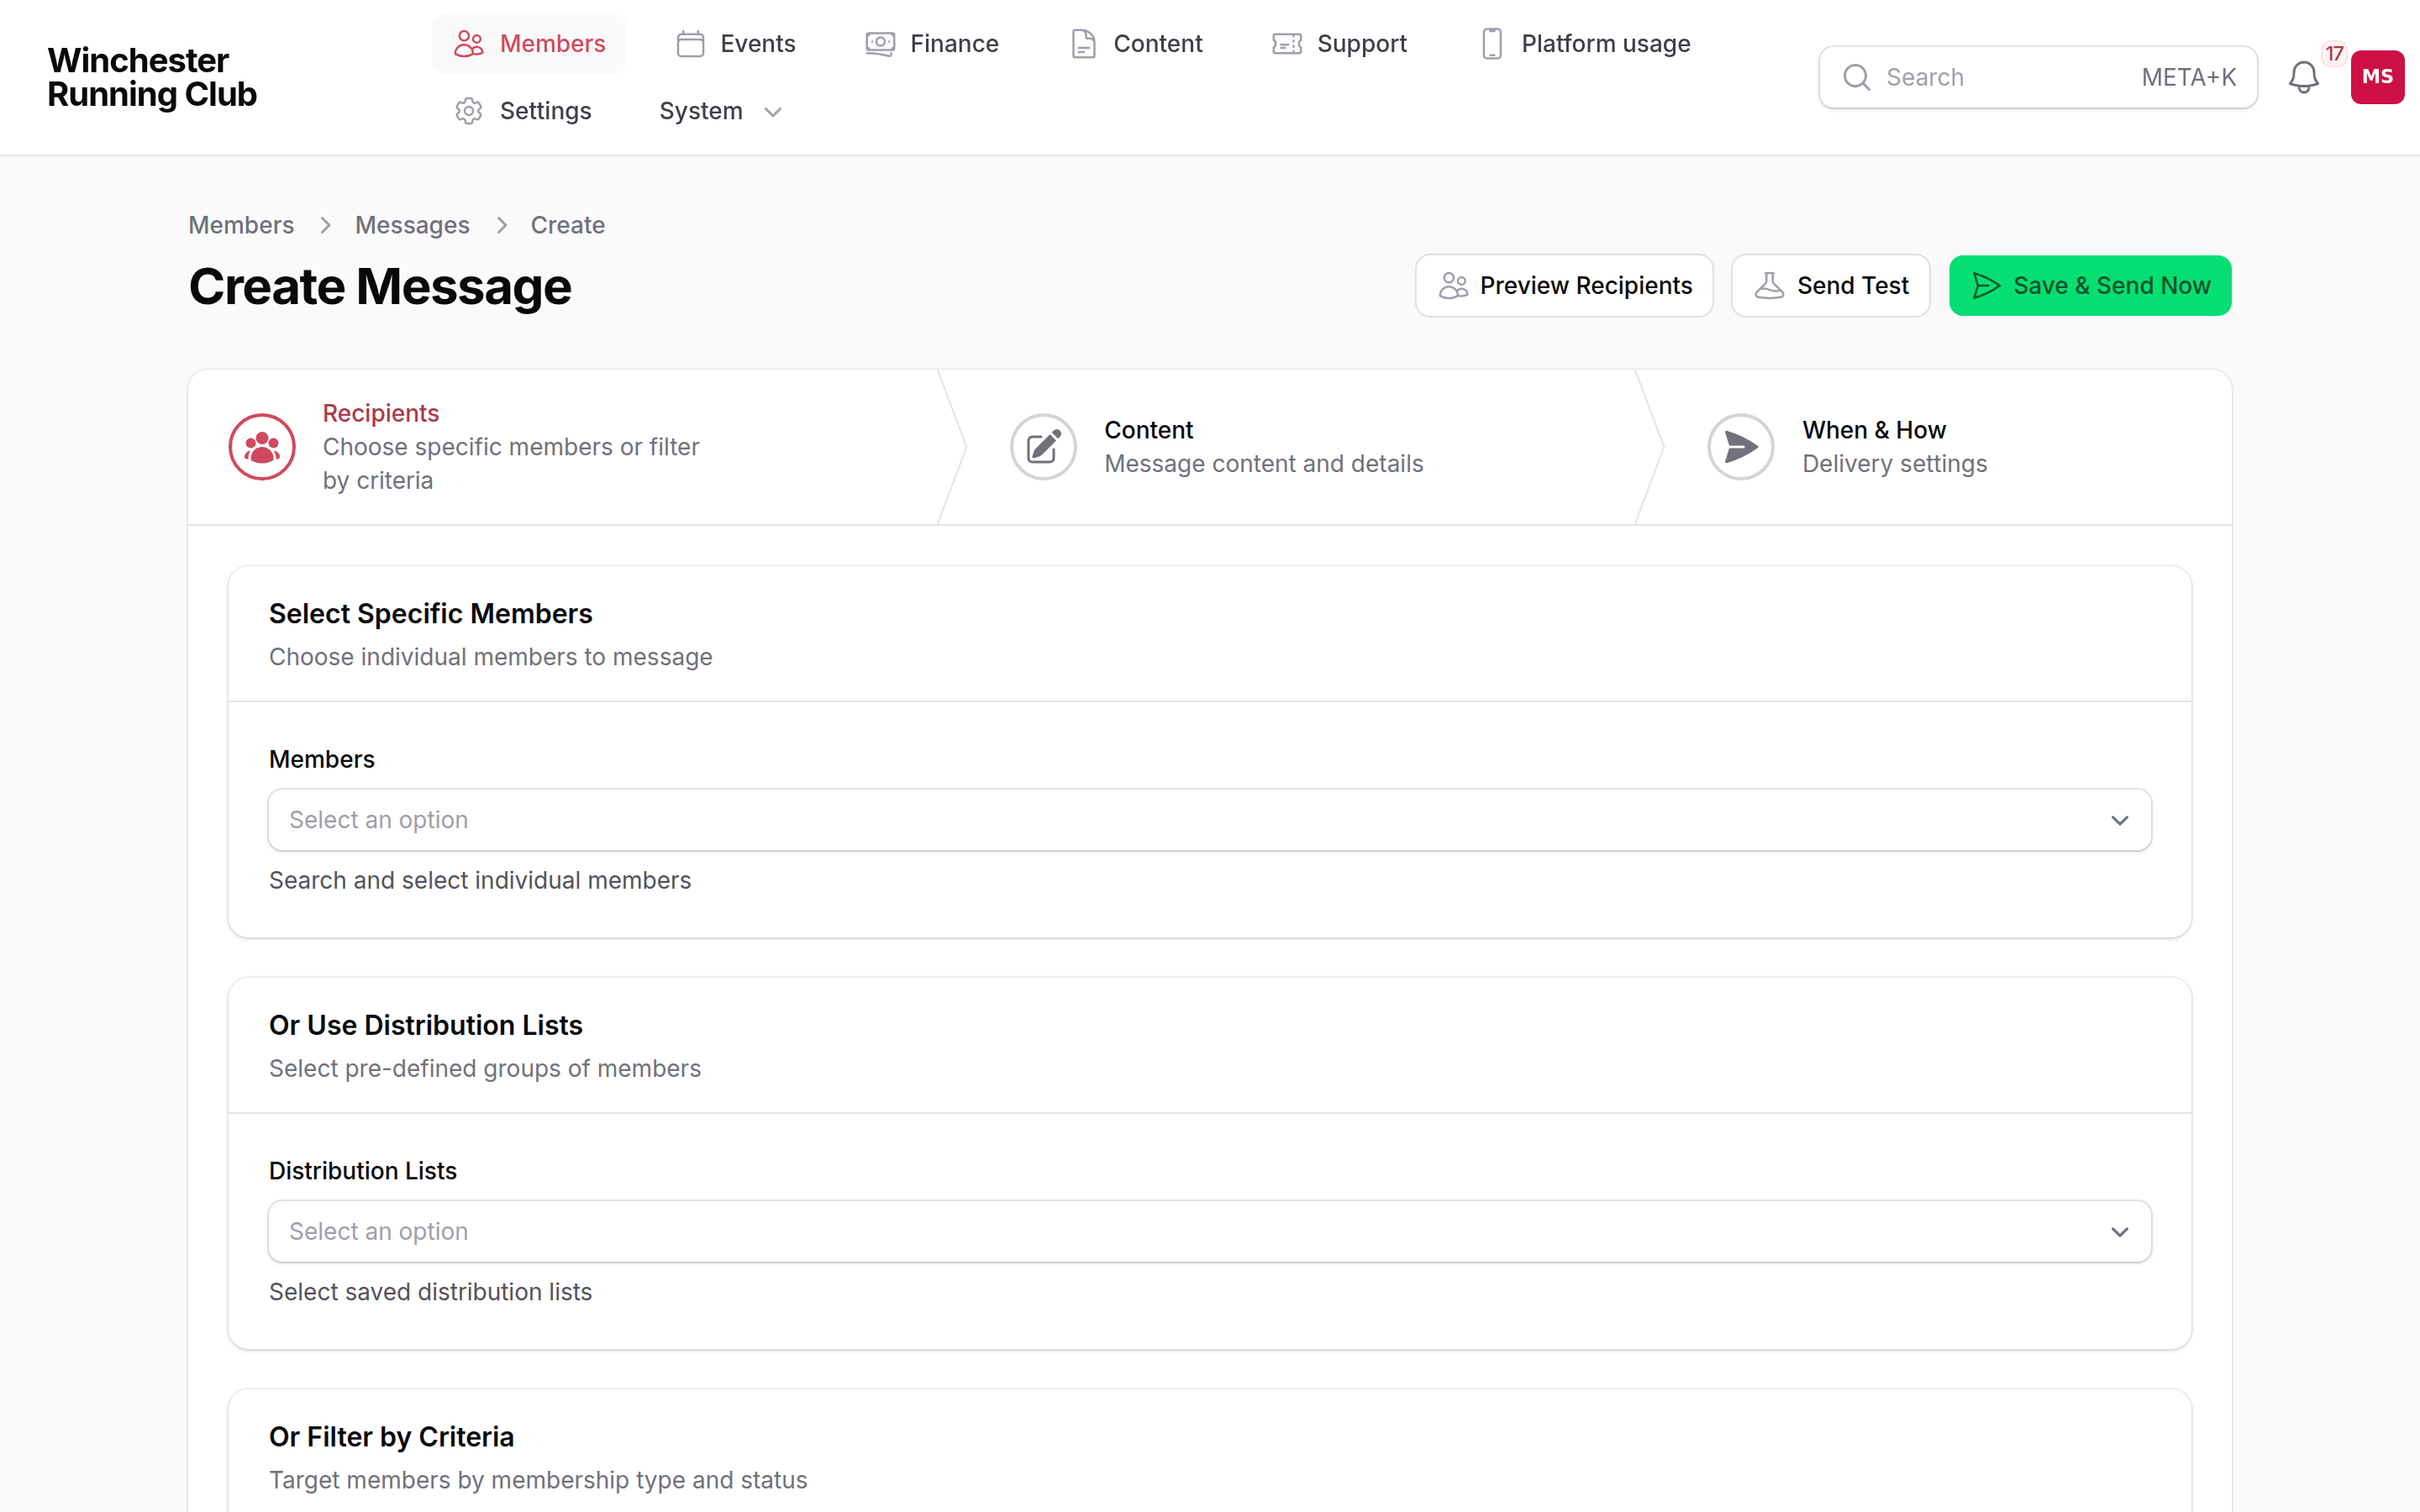The width and height of the screenshot is (2420, 1512).
Task: Click the Content step pencil icon
Action: [1043, 447]
